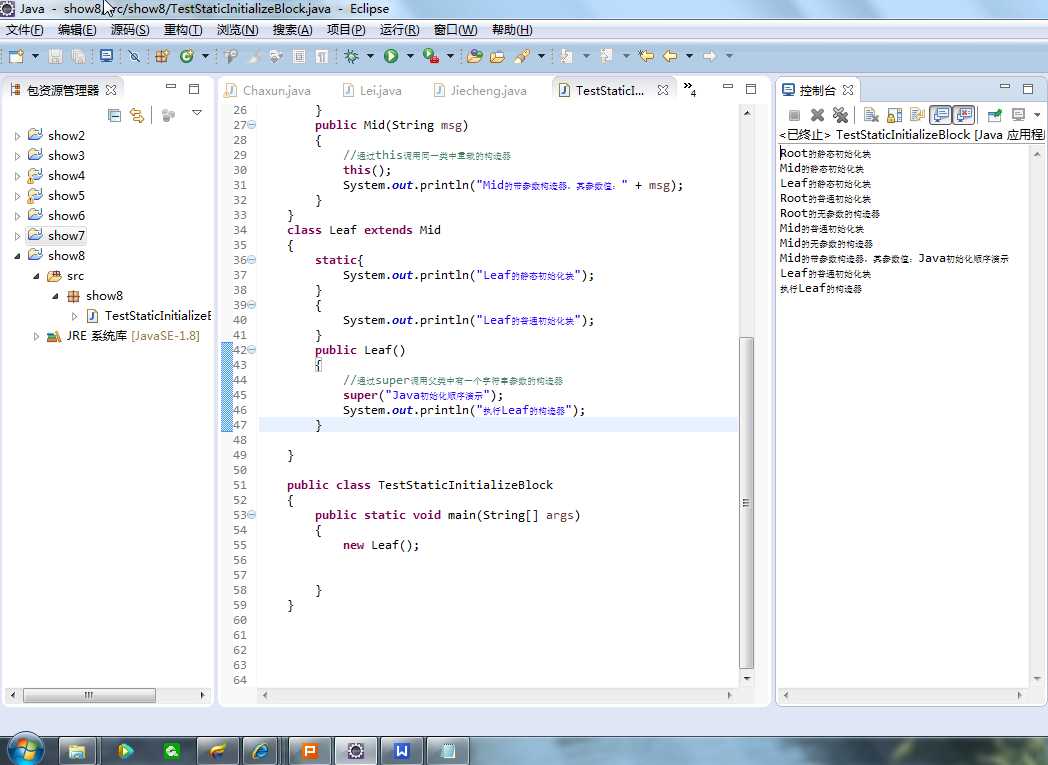Click Collapse All in Package Explorer
This screenshot has height=765, width=1048.
point(114,116)
